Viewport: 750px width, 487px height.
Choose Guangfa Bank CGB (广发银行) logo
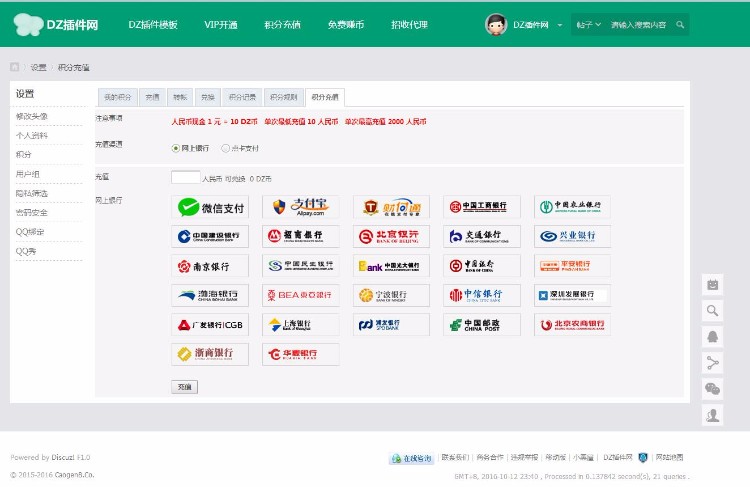pyautogui.click(x=210, y=325)
